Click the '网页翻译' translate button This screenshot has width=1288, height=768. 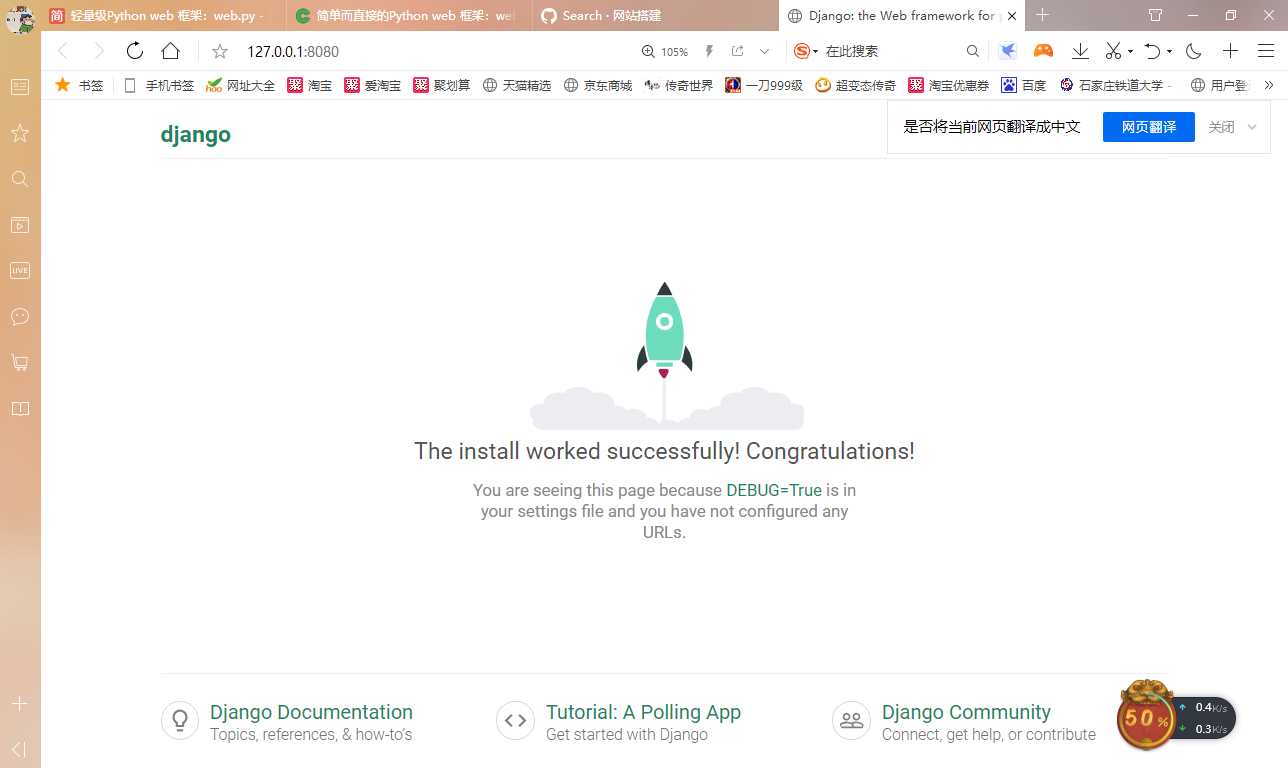(x=1148, y=127)
